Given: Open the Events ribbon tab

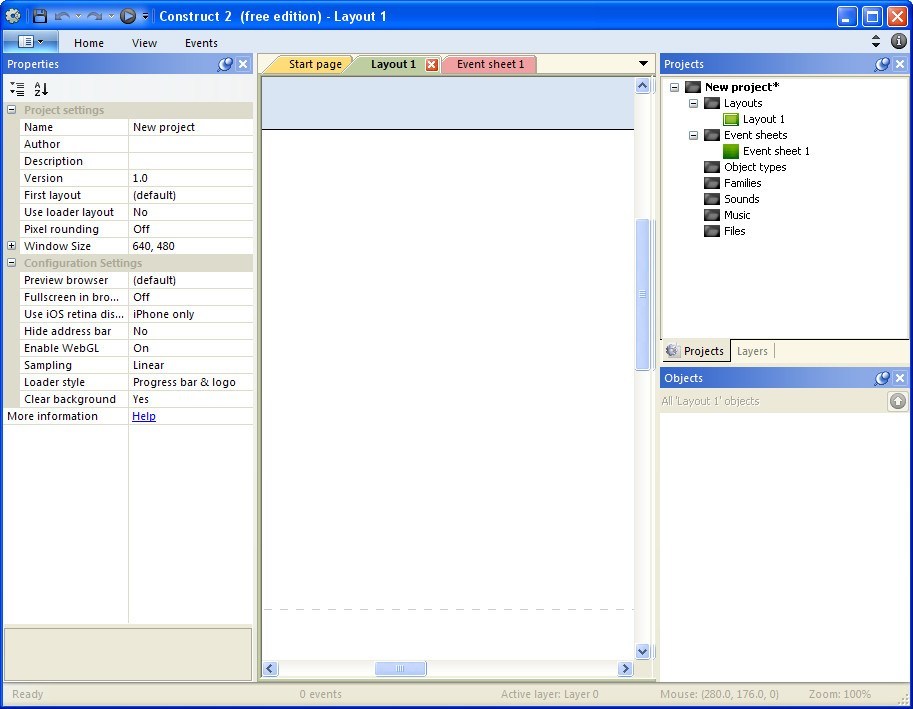Looking at the screenshot, I should coord(200,42).
